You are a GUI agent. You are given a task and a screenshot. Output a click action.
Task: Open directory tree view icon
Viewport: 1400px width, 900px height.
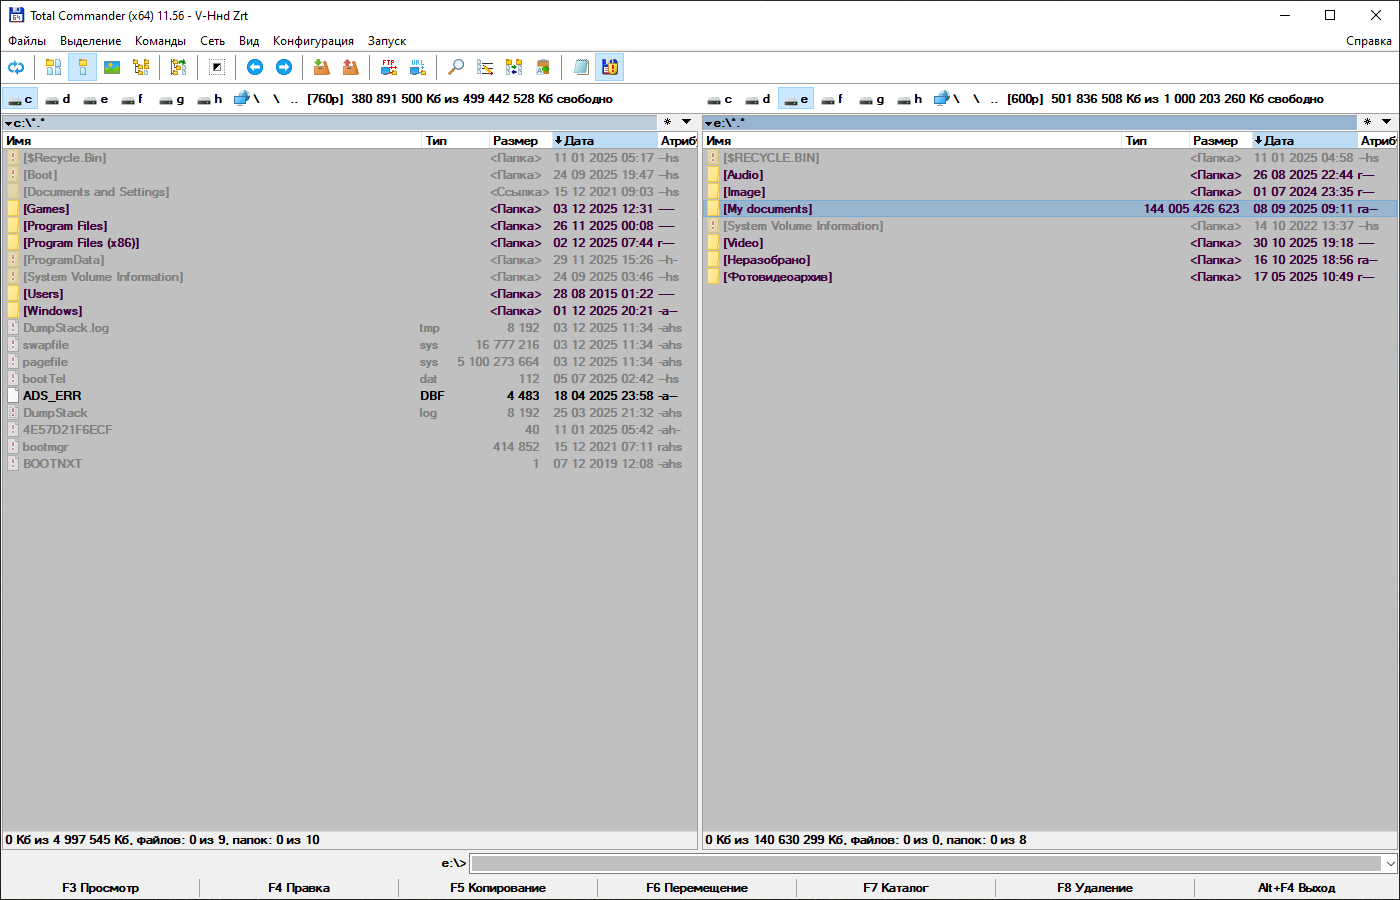coord(141,67)
